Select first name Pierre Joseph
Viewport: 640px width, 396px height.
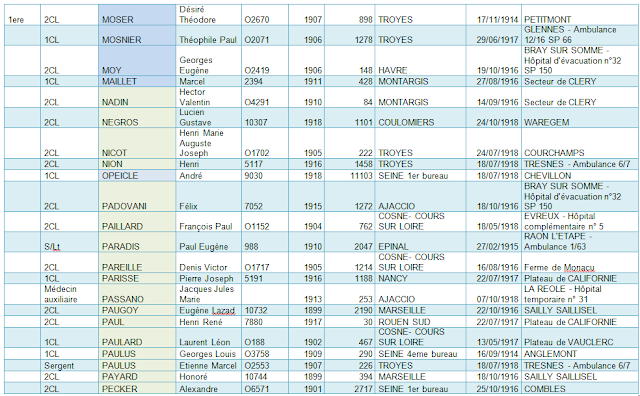(206, 278)
